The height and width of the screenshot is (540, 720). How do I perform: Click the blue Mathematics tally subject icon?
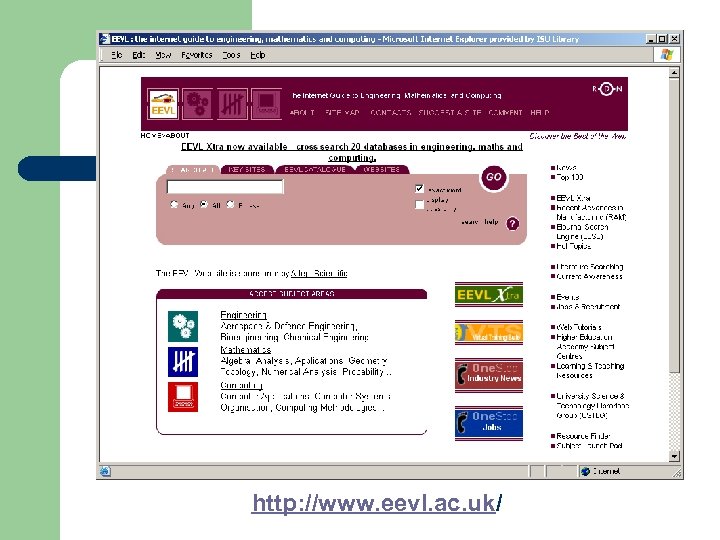tap(183, 362)
